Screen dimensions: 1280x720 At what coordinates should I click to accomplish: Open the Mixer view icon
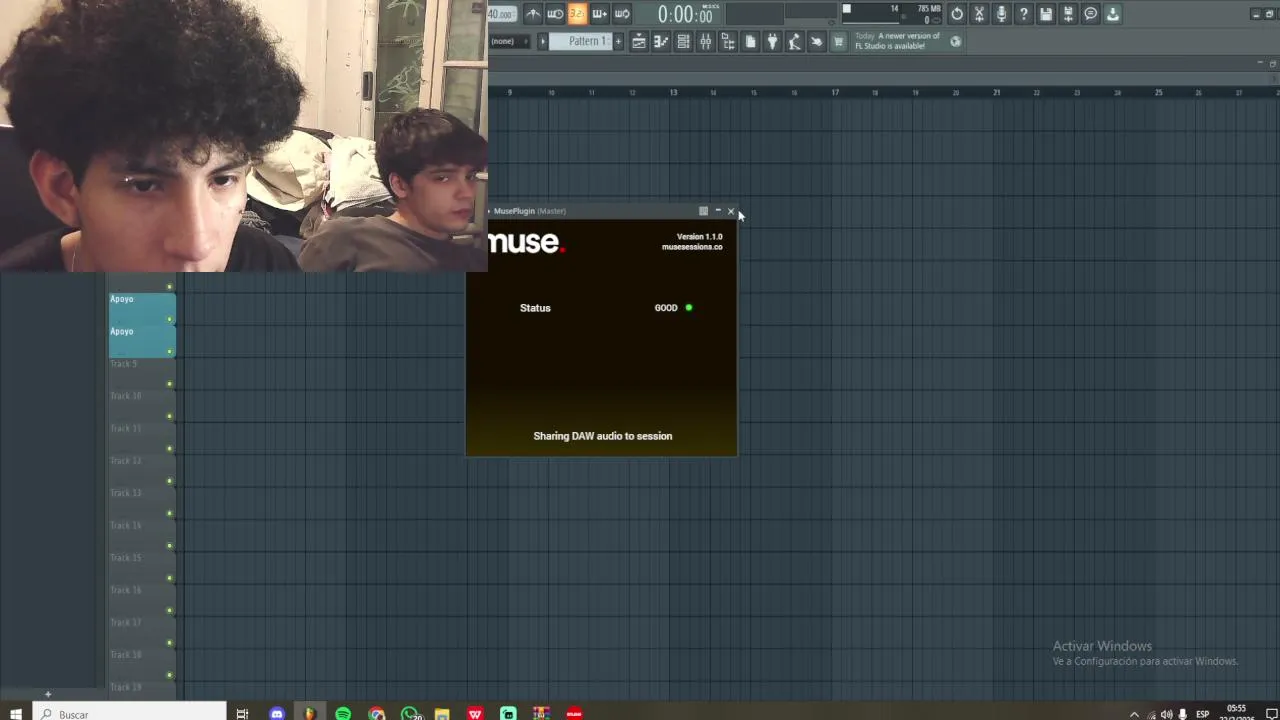(x=705, y=41)
